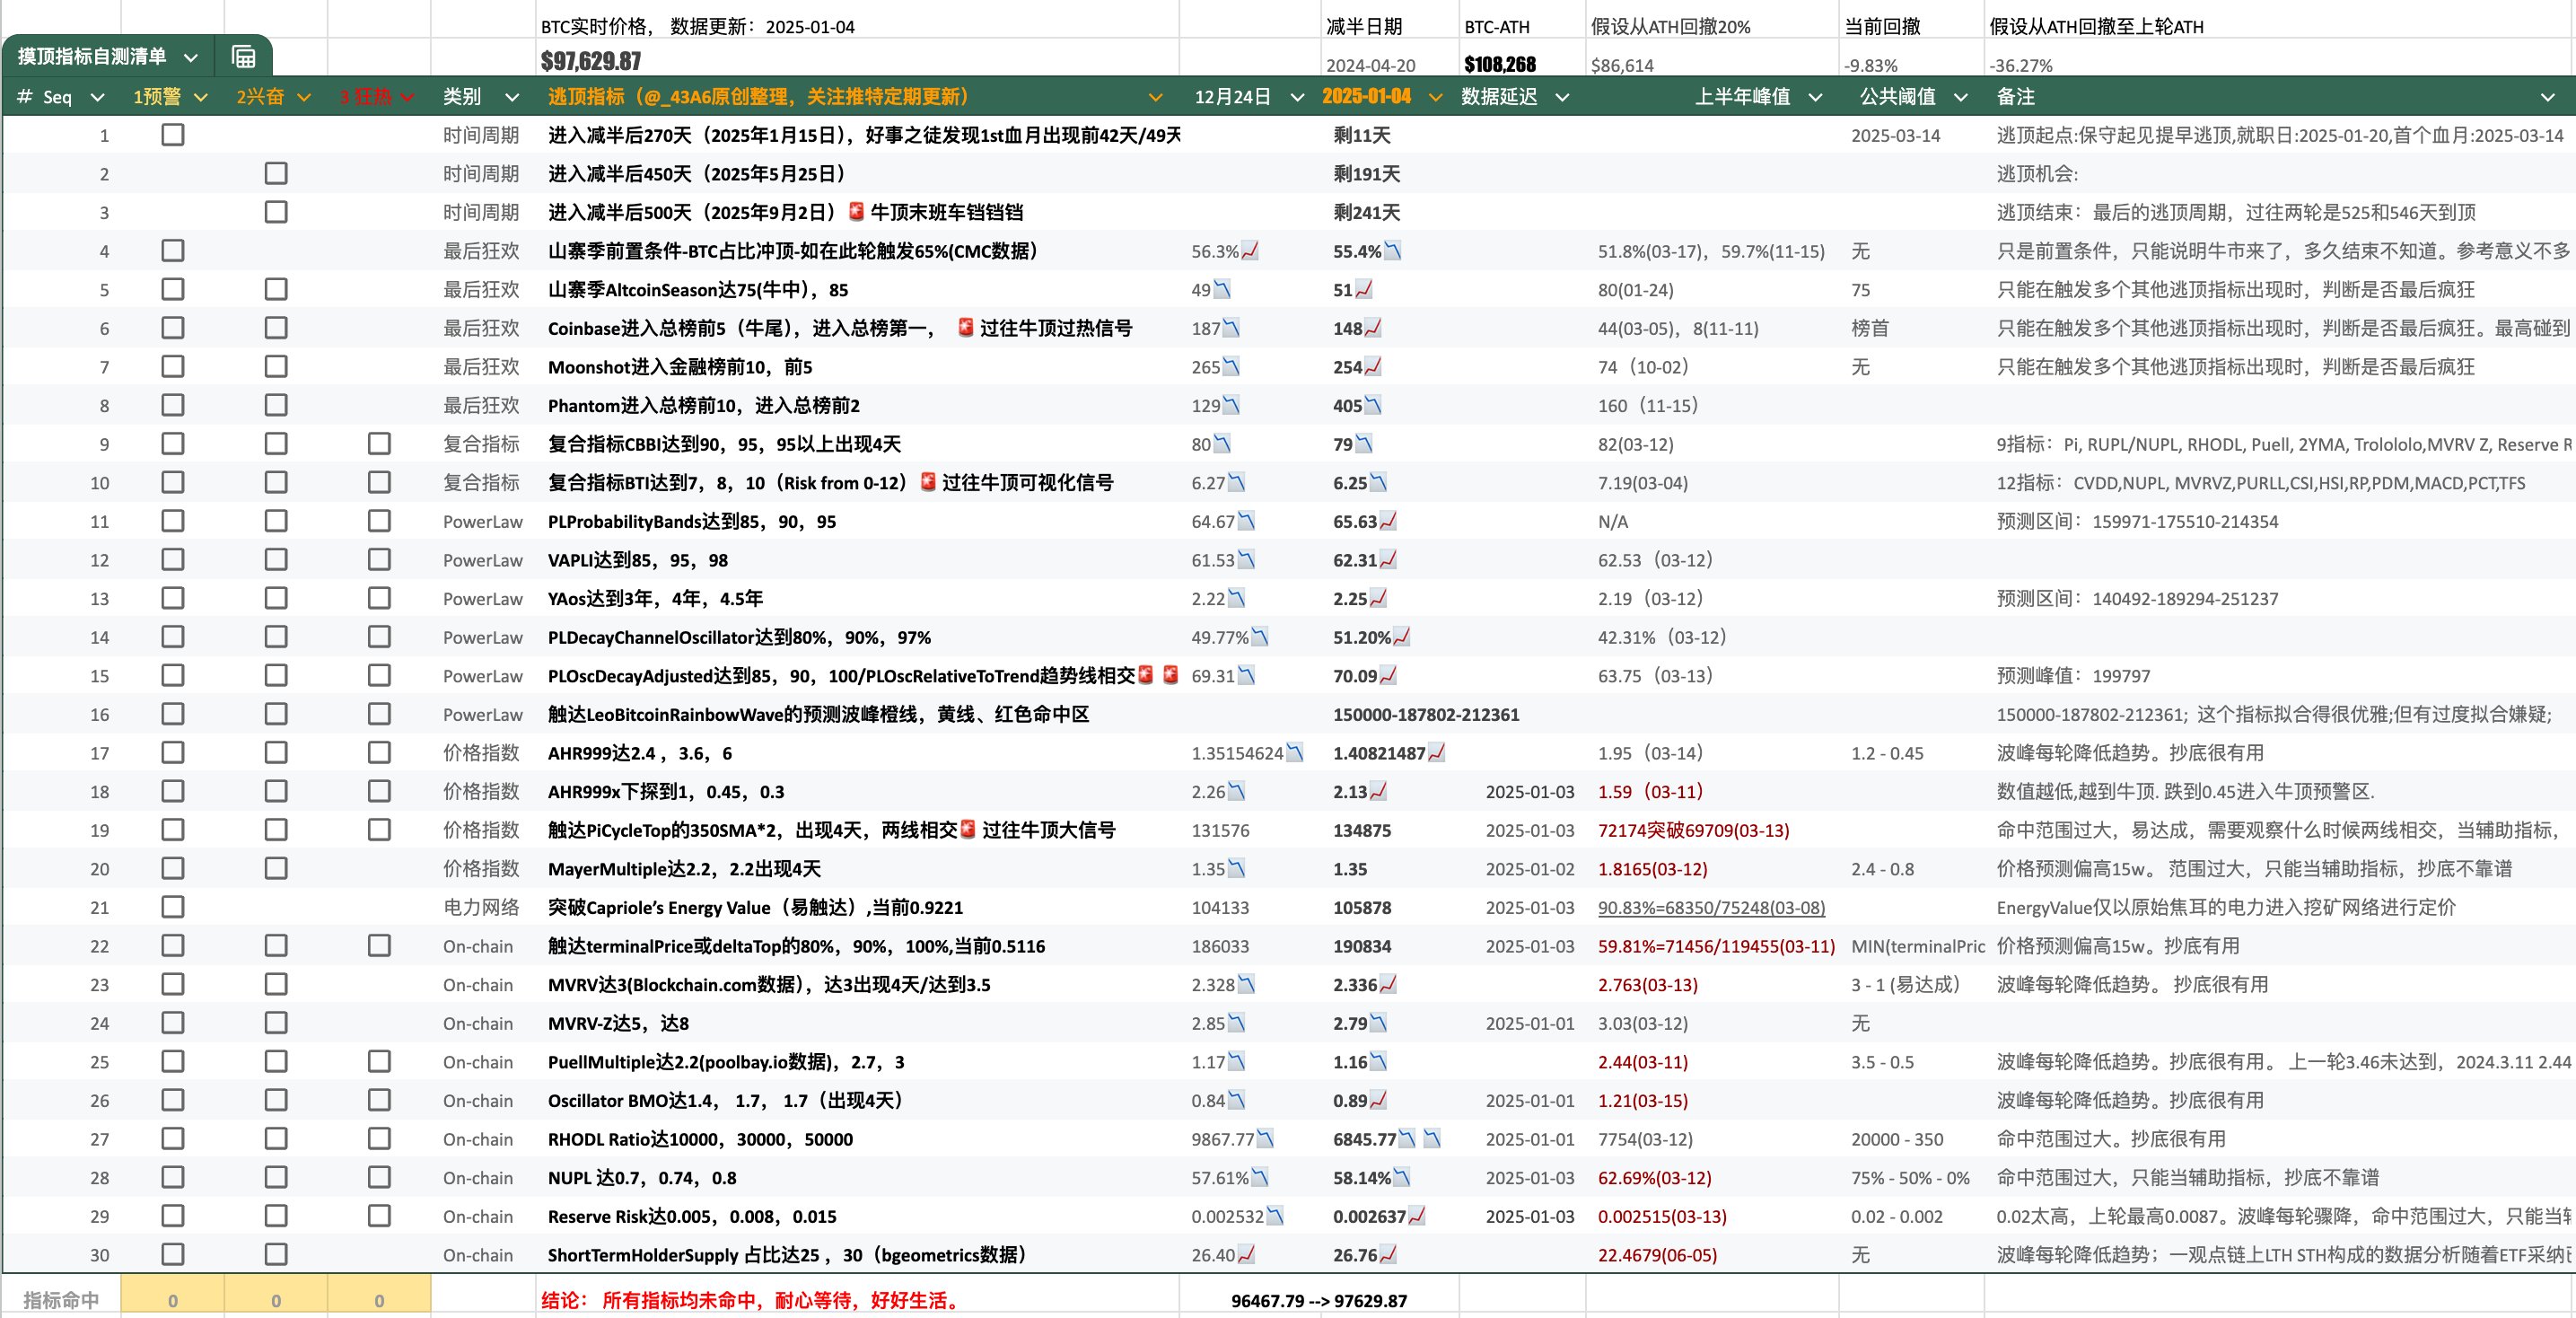Click the underlined 90.83%=68350/75248(03-08) link

pyautogui.click(x=1711, y=907)
